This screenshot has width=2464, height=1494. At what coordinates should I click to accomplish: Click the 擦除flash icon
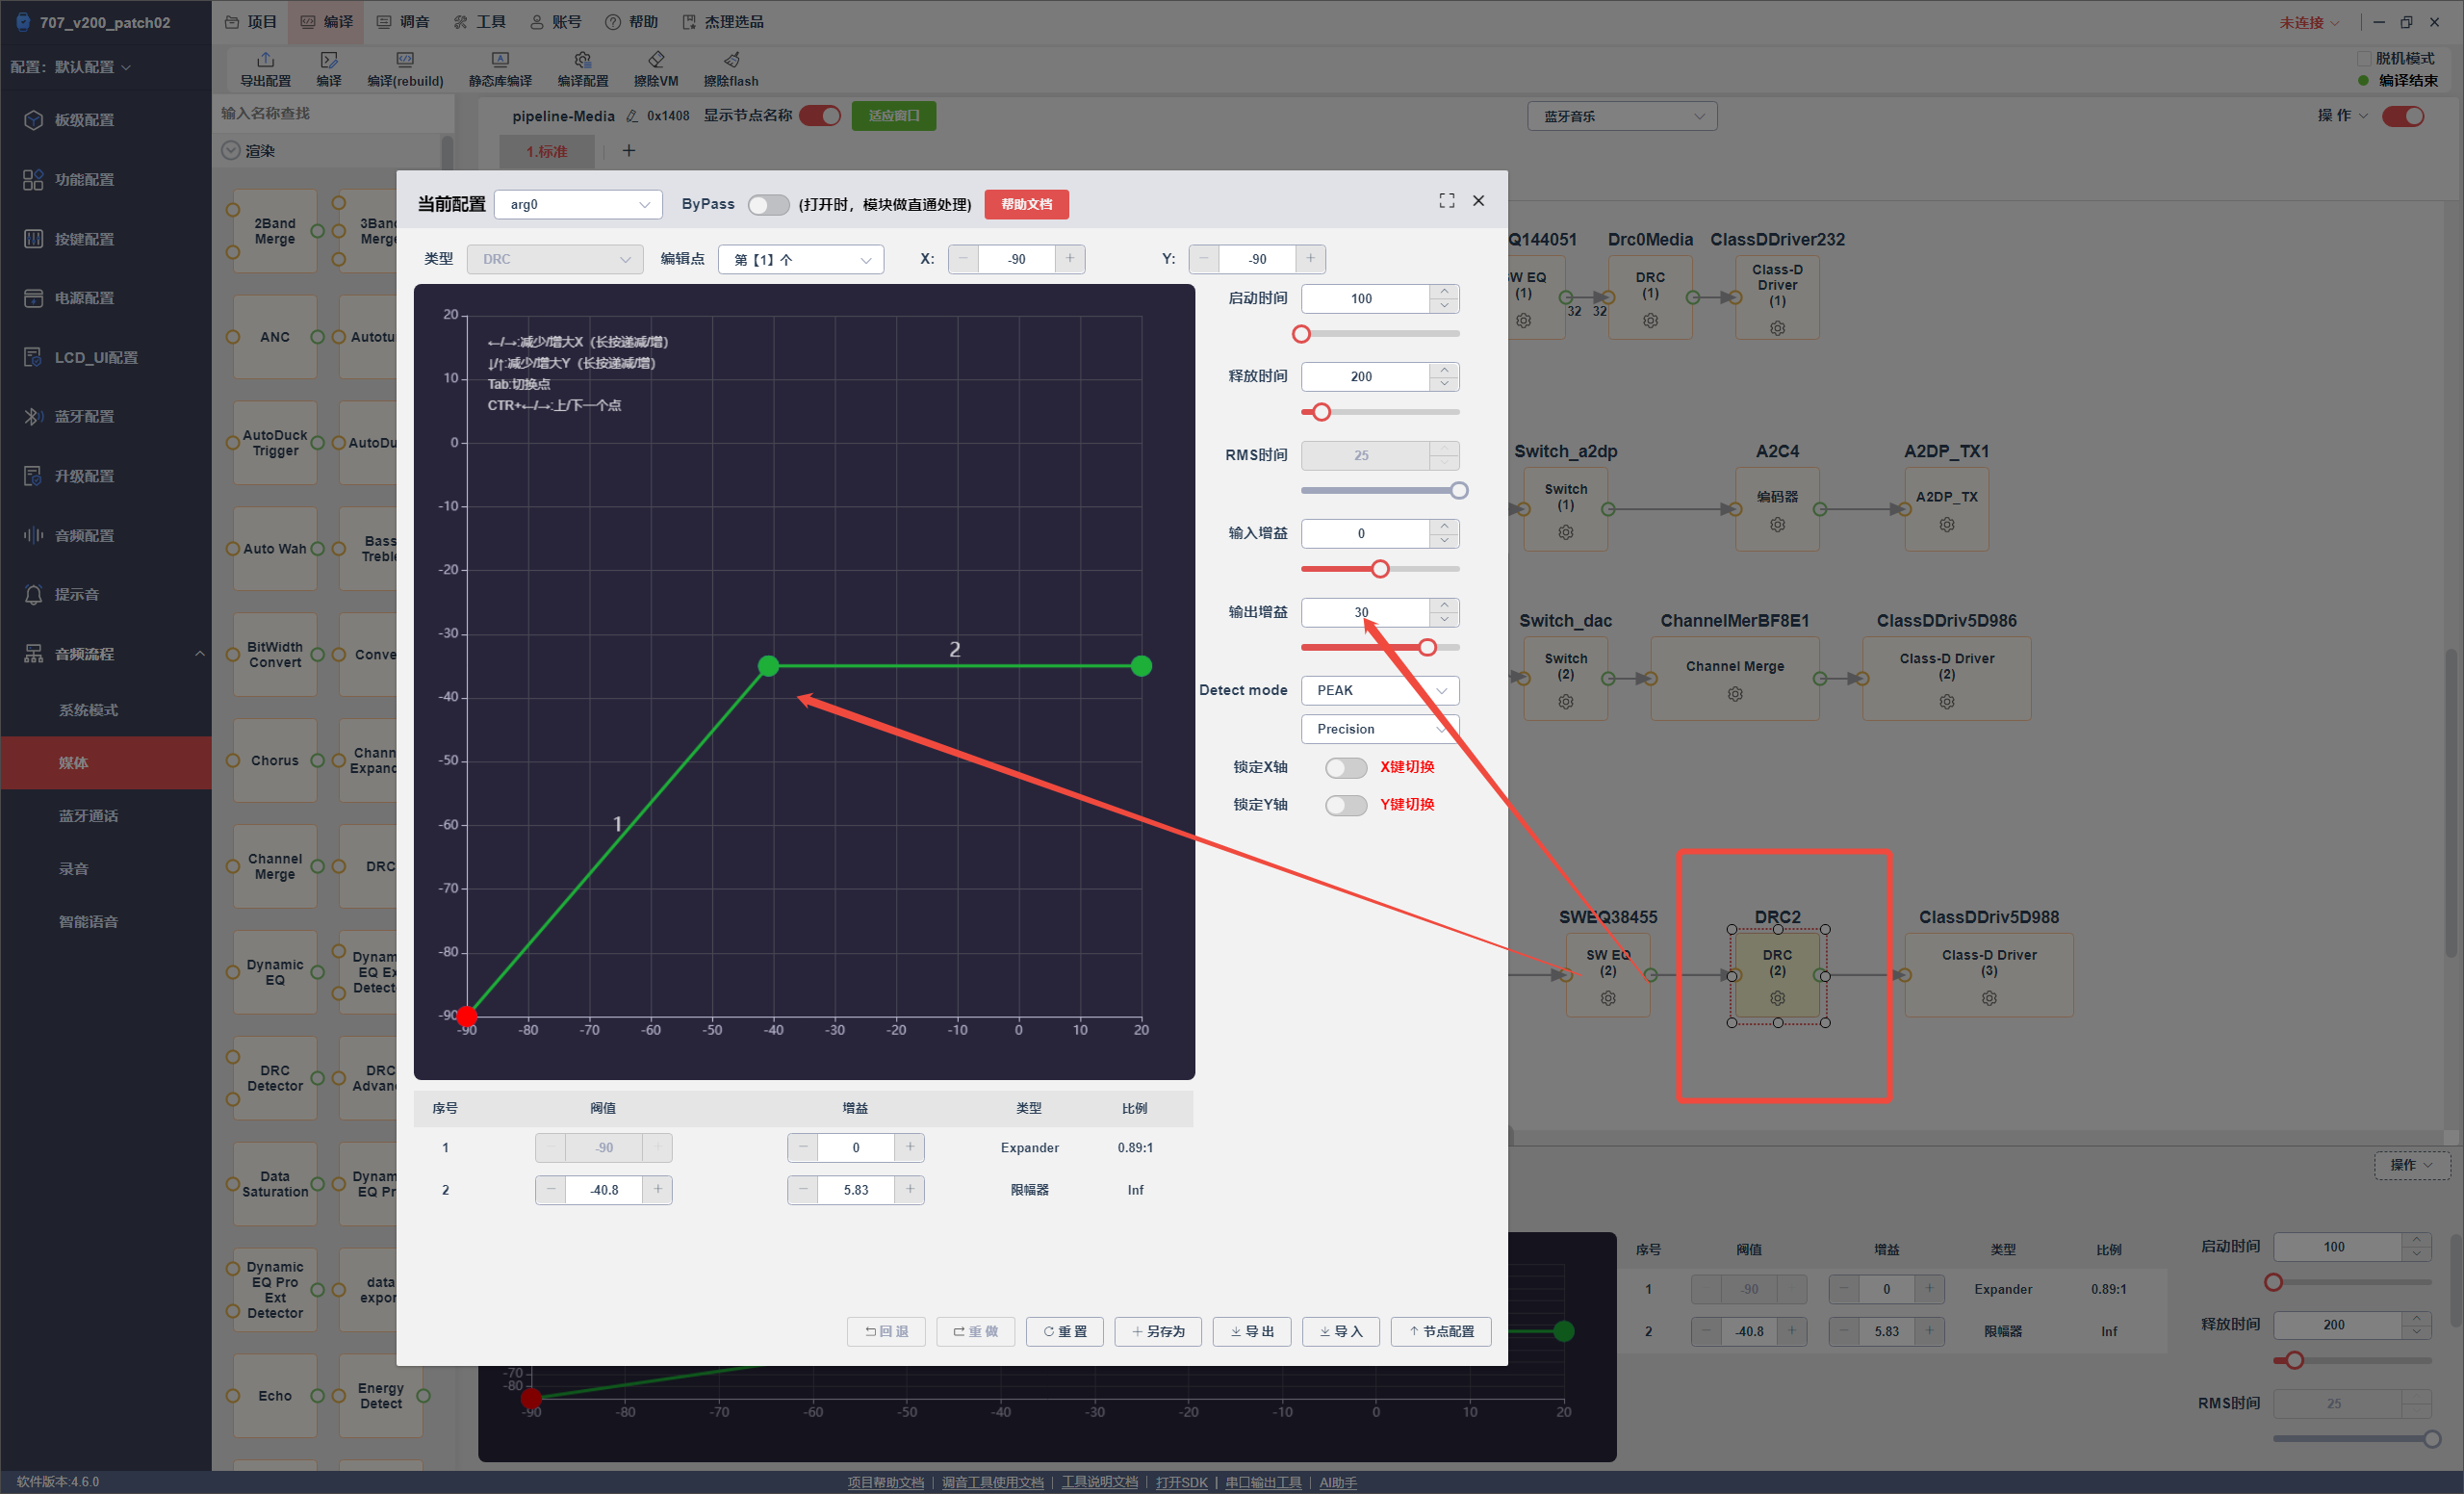(731, 60)
